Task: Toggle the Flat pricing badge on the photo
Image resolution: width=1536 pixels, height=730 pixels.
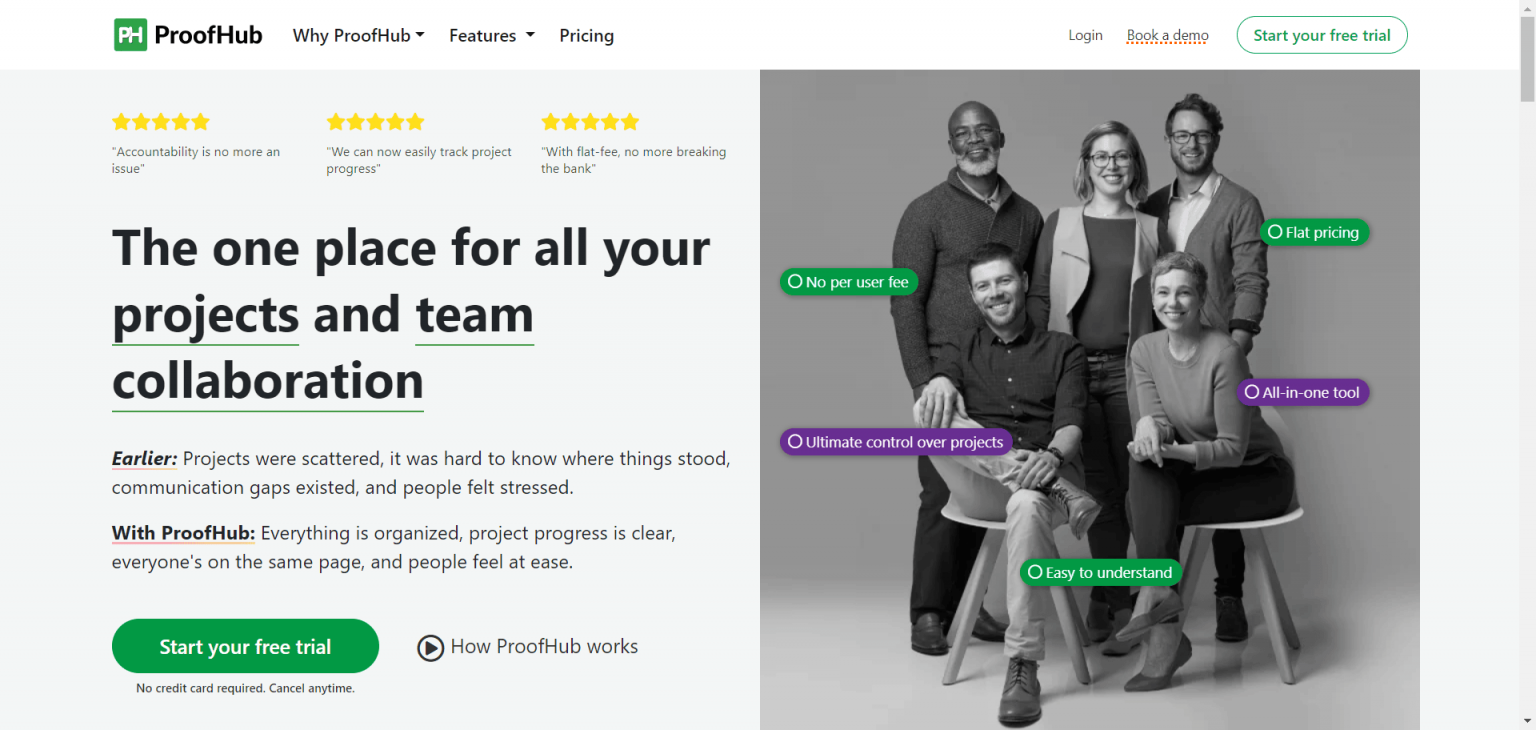Action: point(1314,232)
